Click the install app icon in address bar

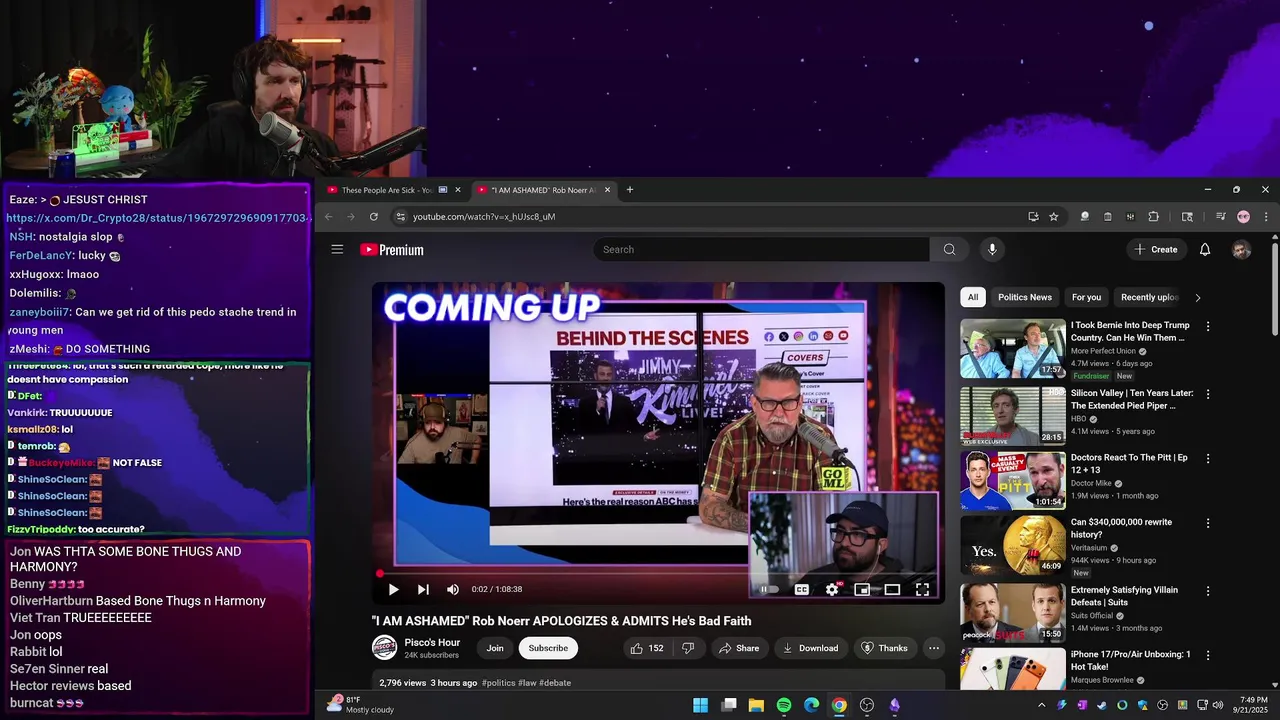[1033, 216]
